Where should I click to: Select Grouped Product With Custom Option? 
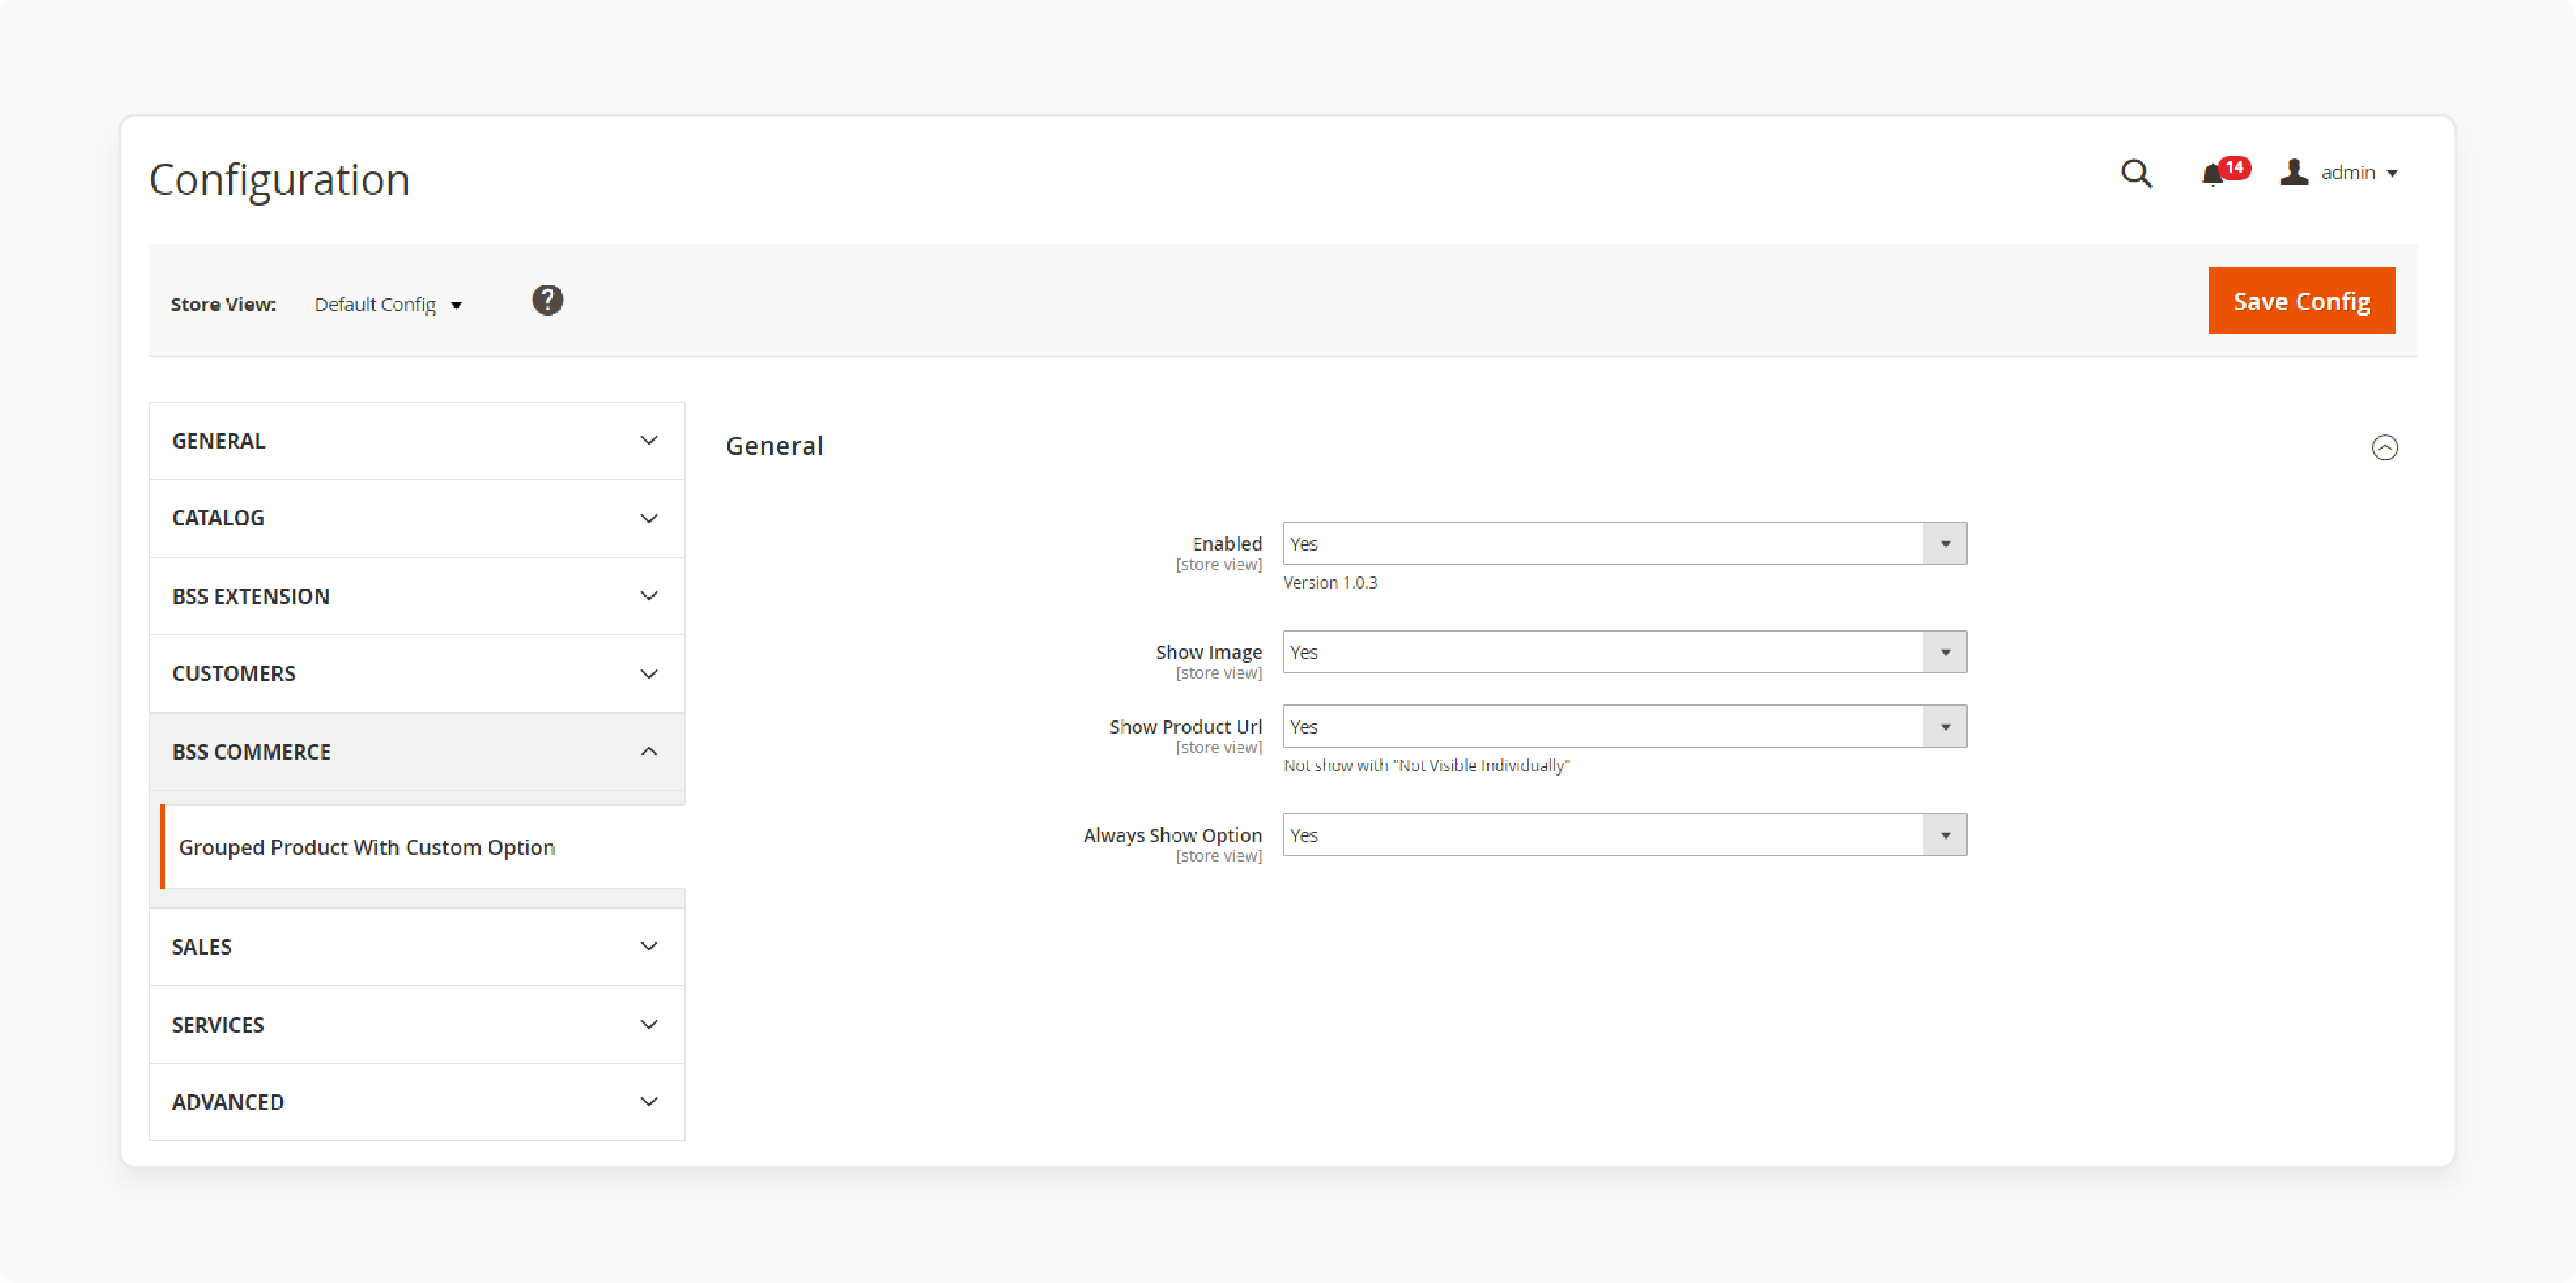tap(423, 847)
